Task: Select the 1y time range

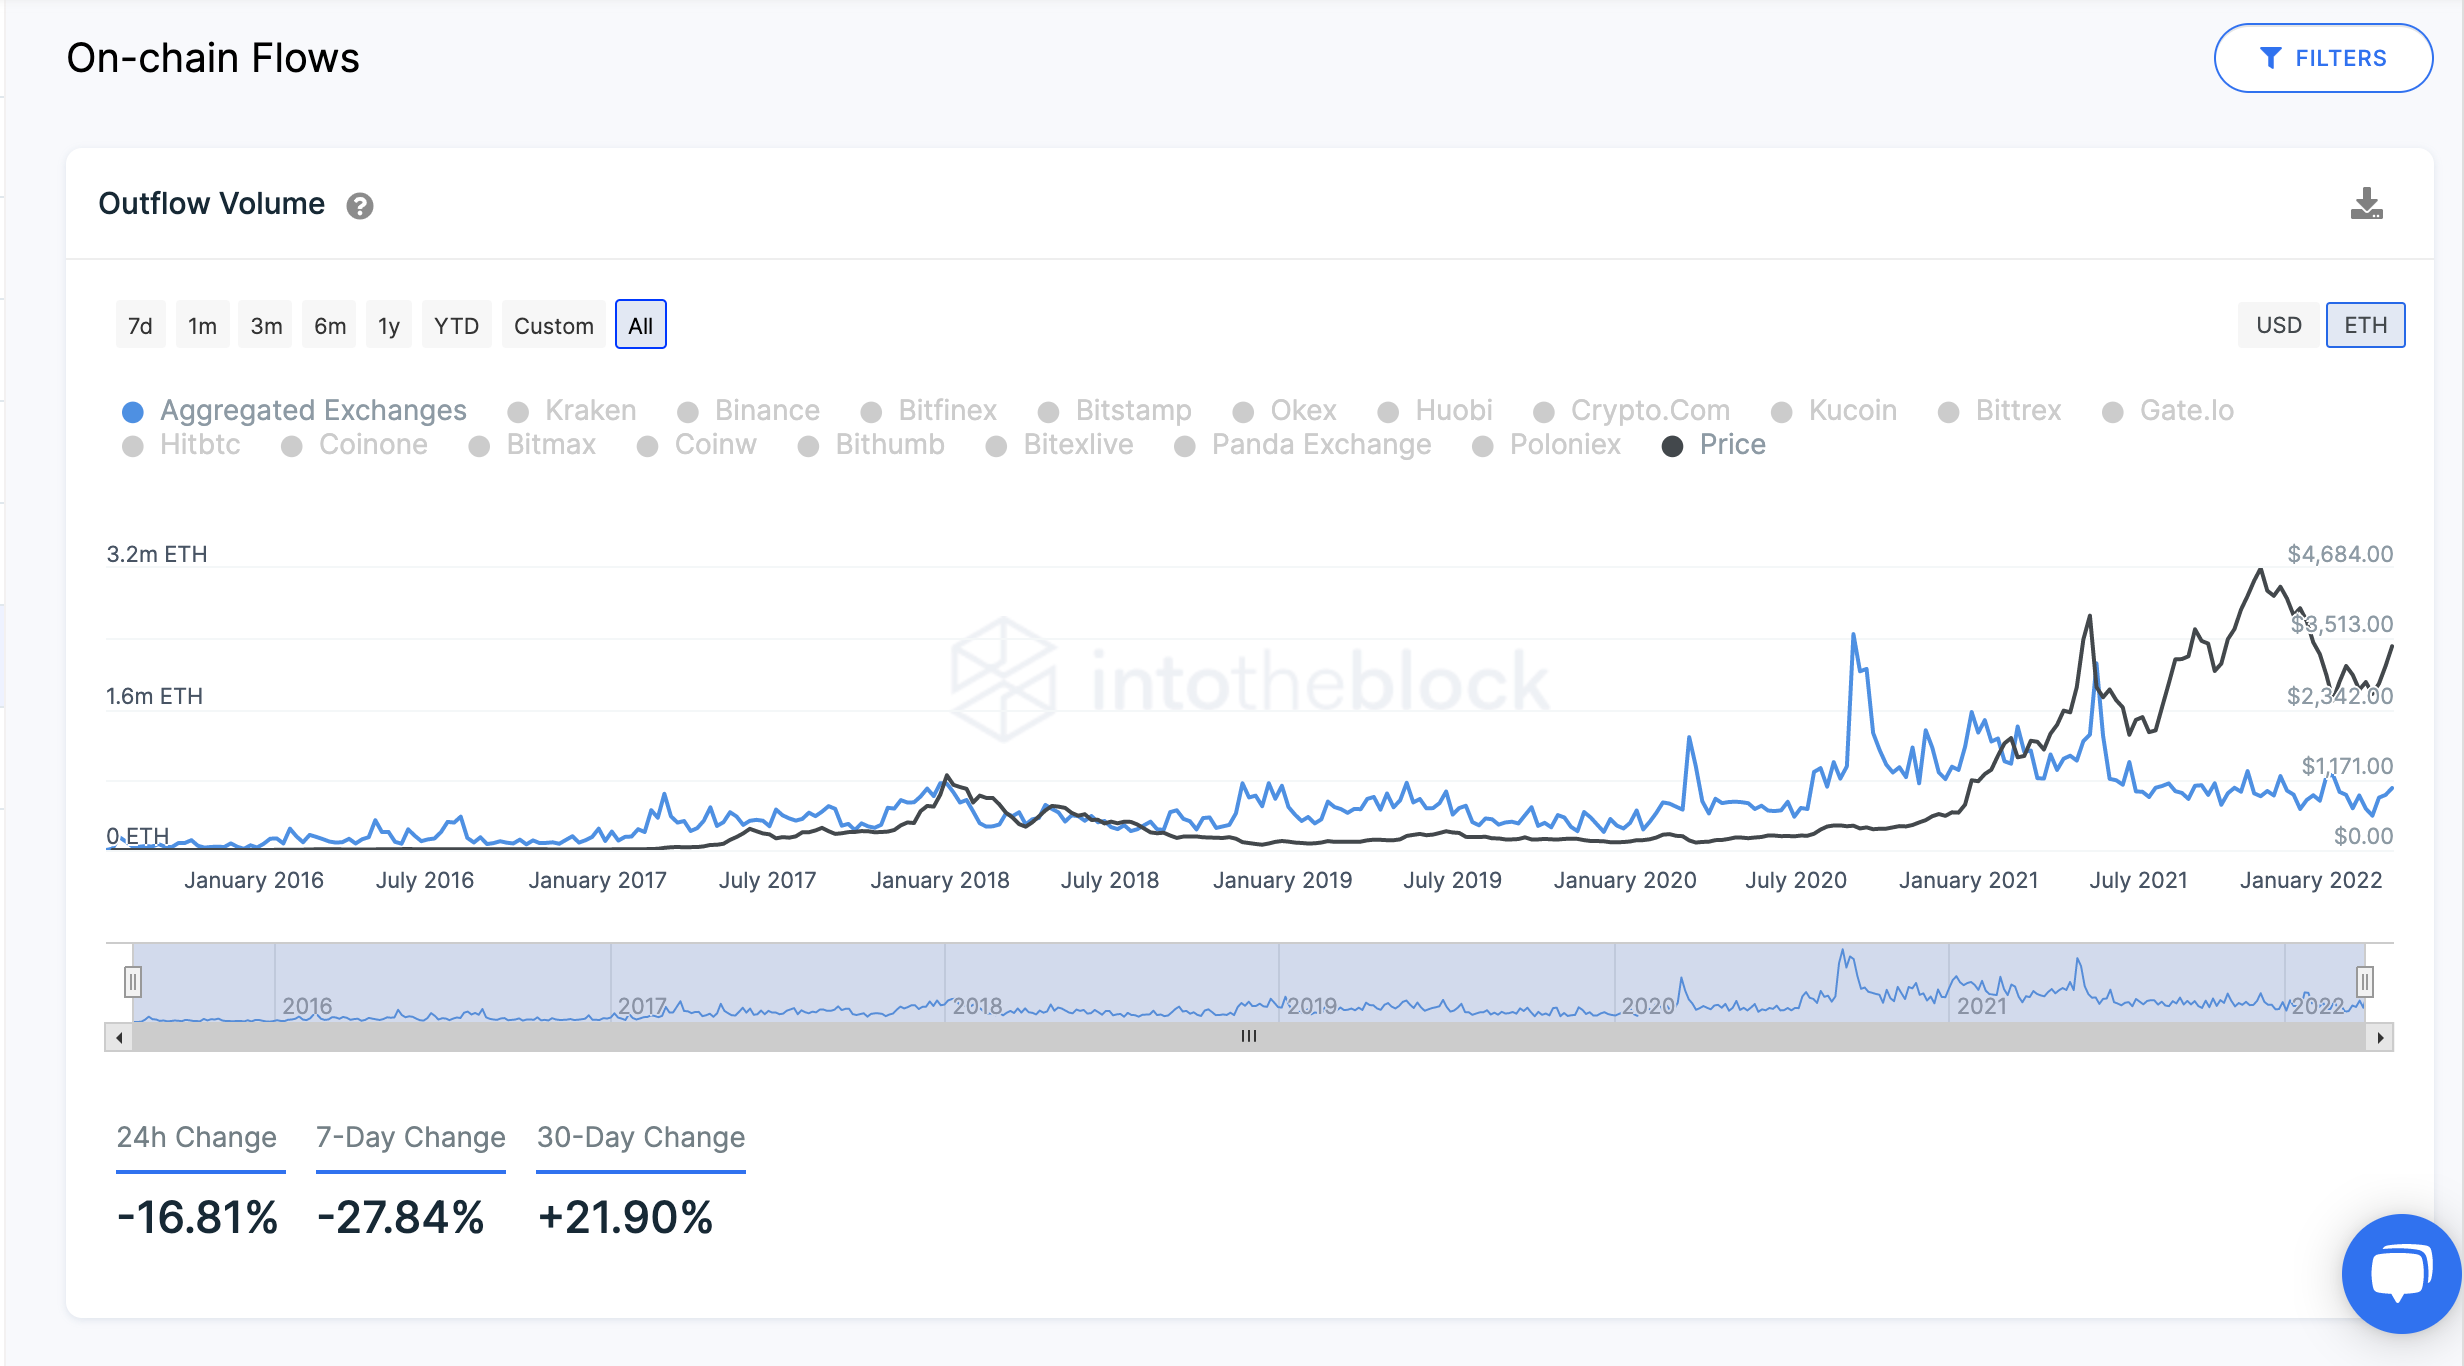Action: 388,325
